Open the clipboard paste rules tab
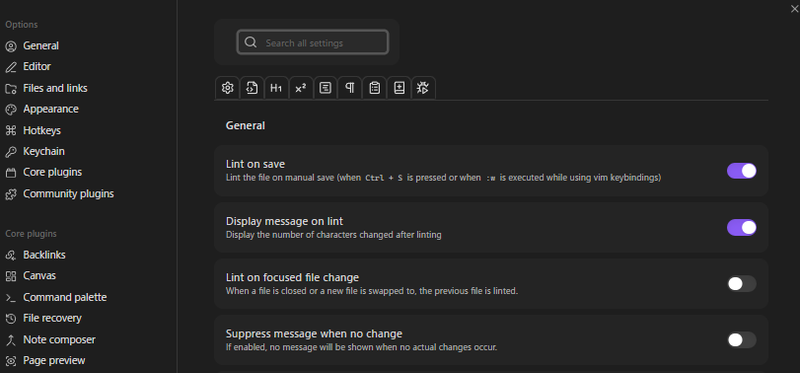Screen dimensions: 800x373 tap(374, 88)
